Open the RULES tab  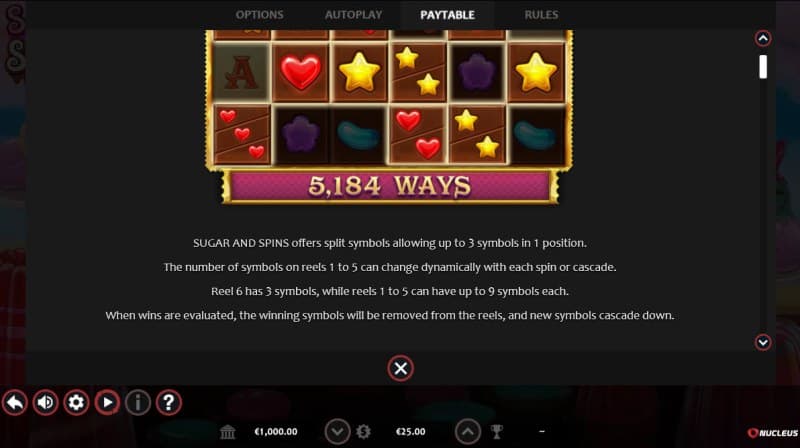pos(541,15)
